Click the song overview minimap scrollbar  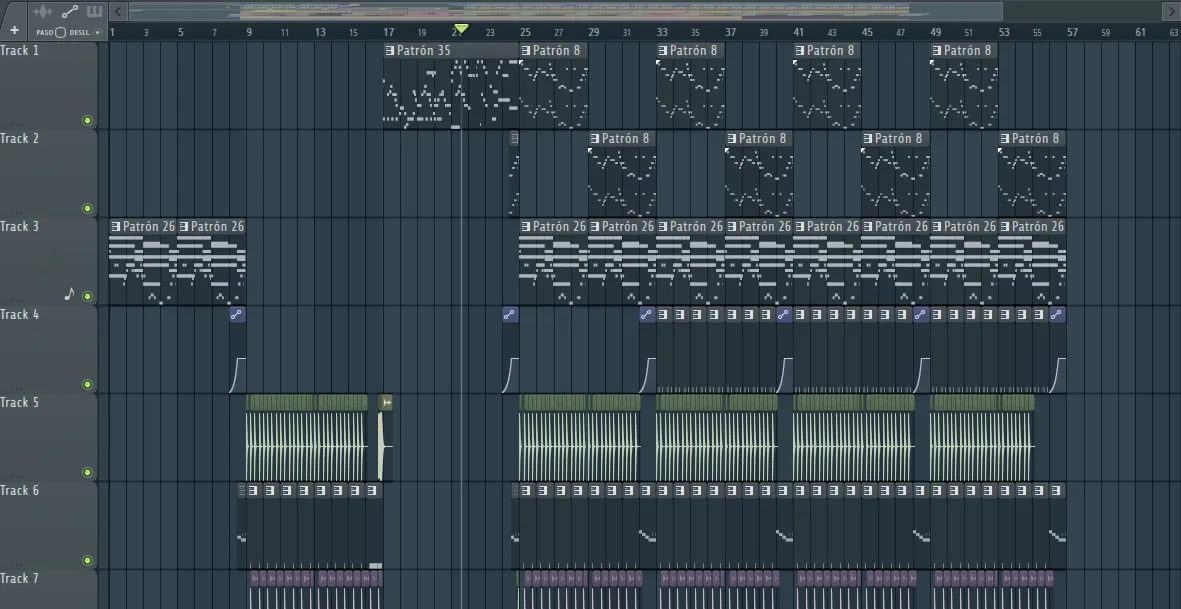point(565,11)
